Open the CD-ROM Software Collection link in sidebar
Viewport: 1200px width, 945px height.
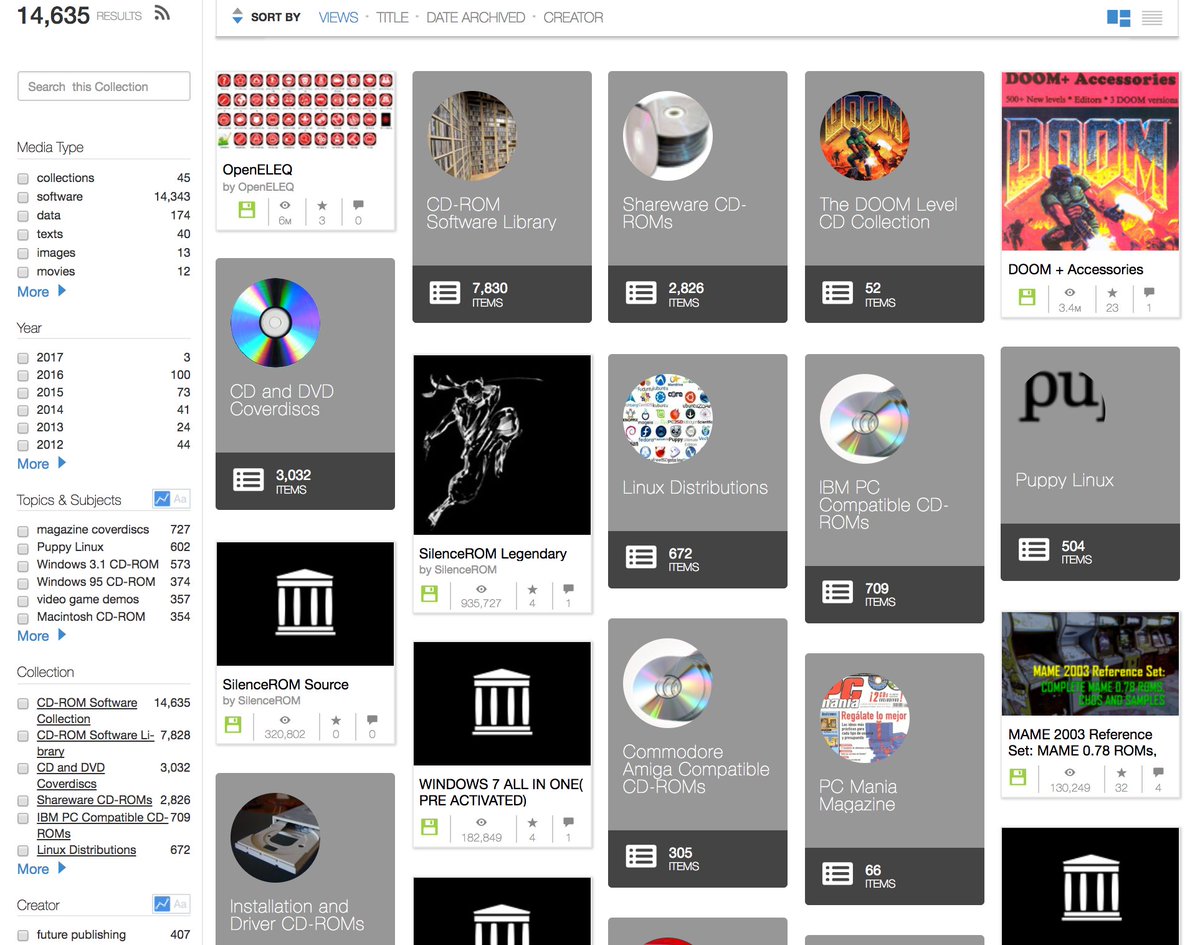(x=87, y=711)
